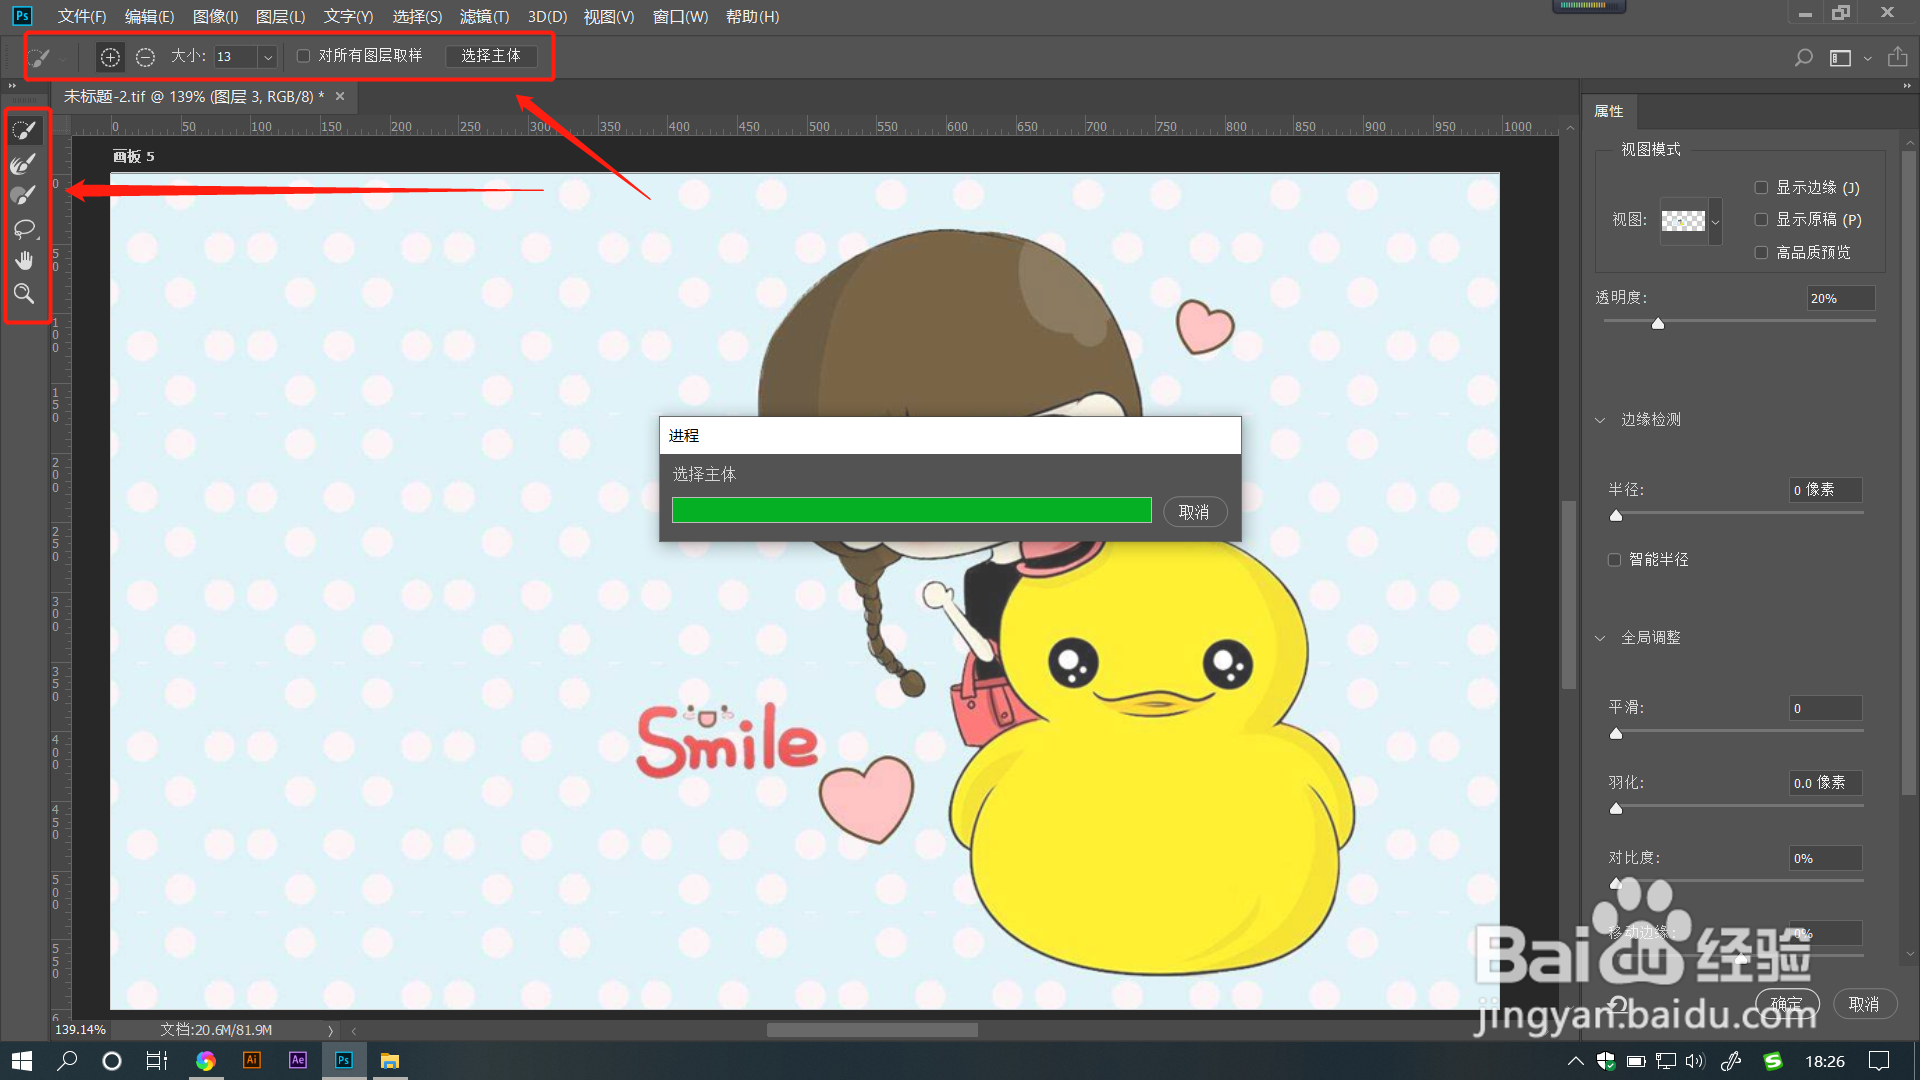1920x1080 pixels.
Task: Toggle 显示原稿 (P) checkbox
Action: pos(1761,219)
